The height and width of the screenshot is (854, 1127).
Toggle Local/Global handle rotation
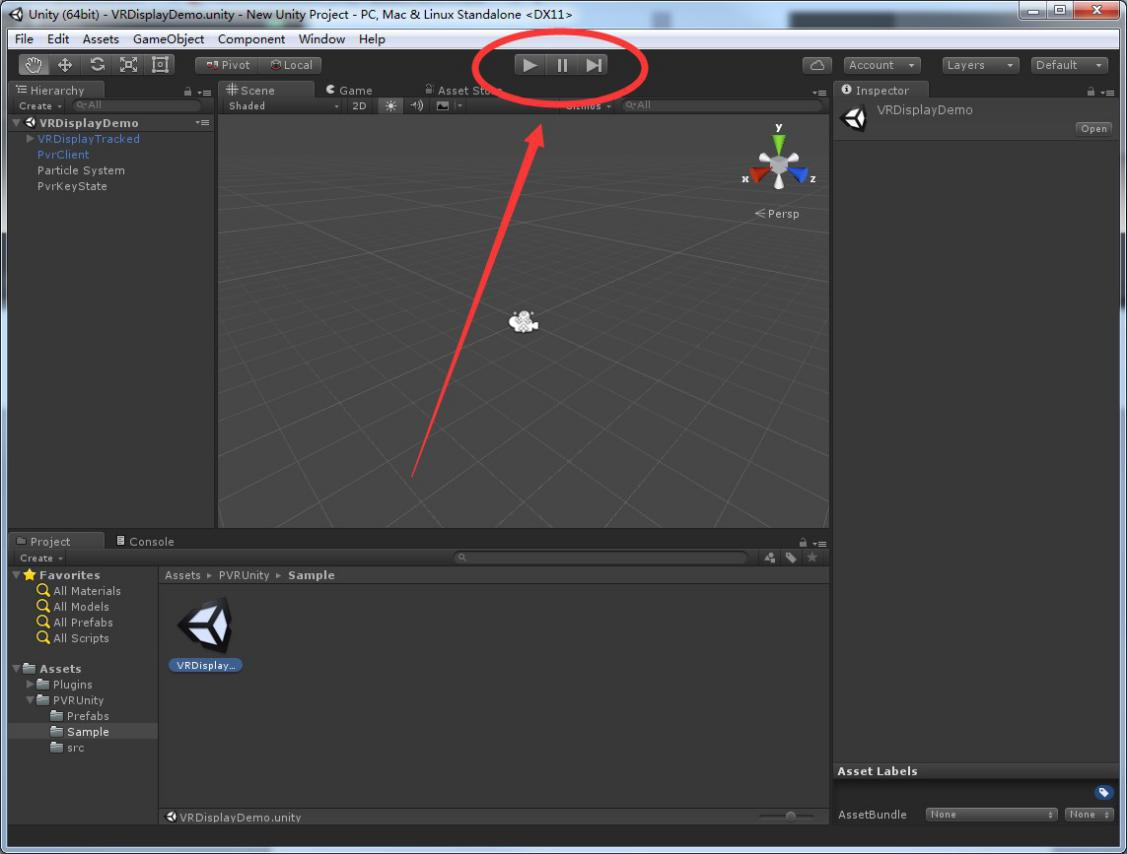pyautogui.click(x=291, y=65)
